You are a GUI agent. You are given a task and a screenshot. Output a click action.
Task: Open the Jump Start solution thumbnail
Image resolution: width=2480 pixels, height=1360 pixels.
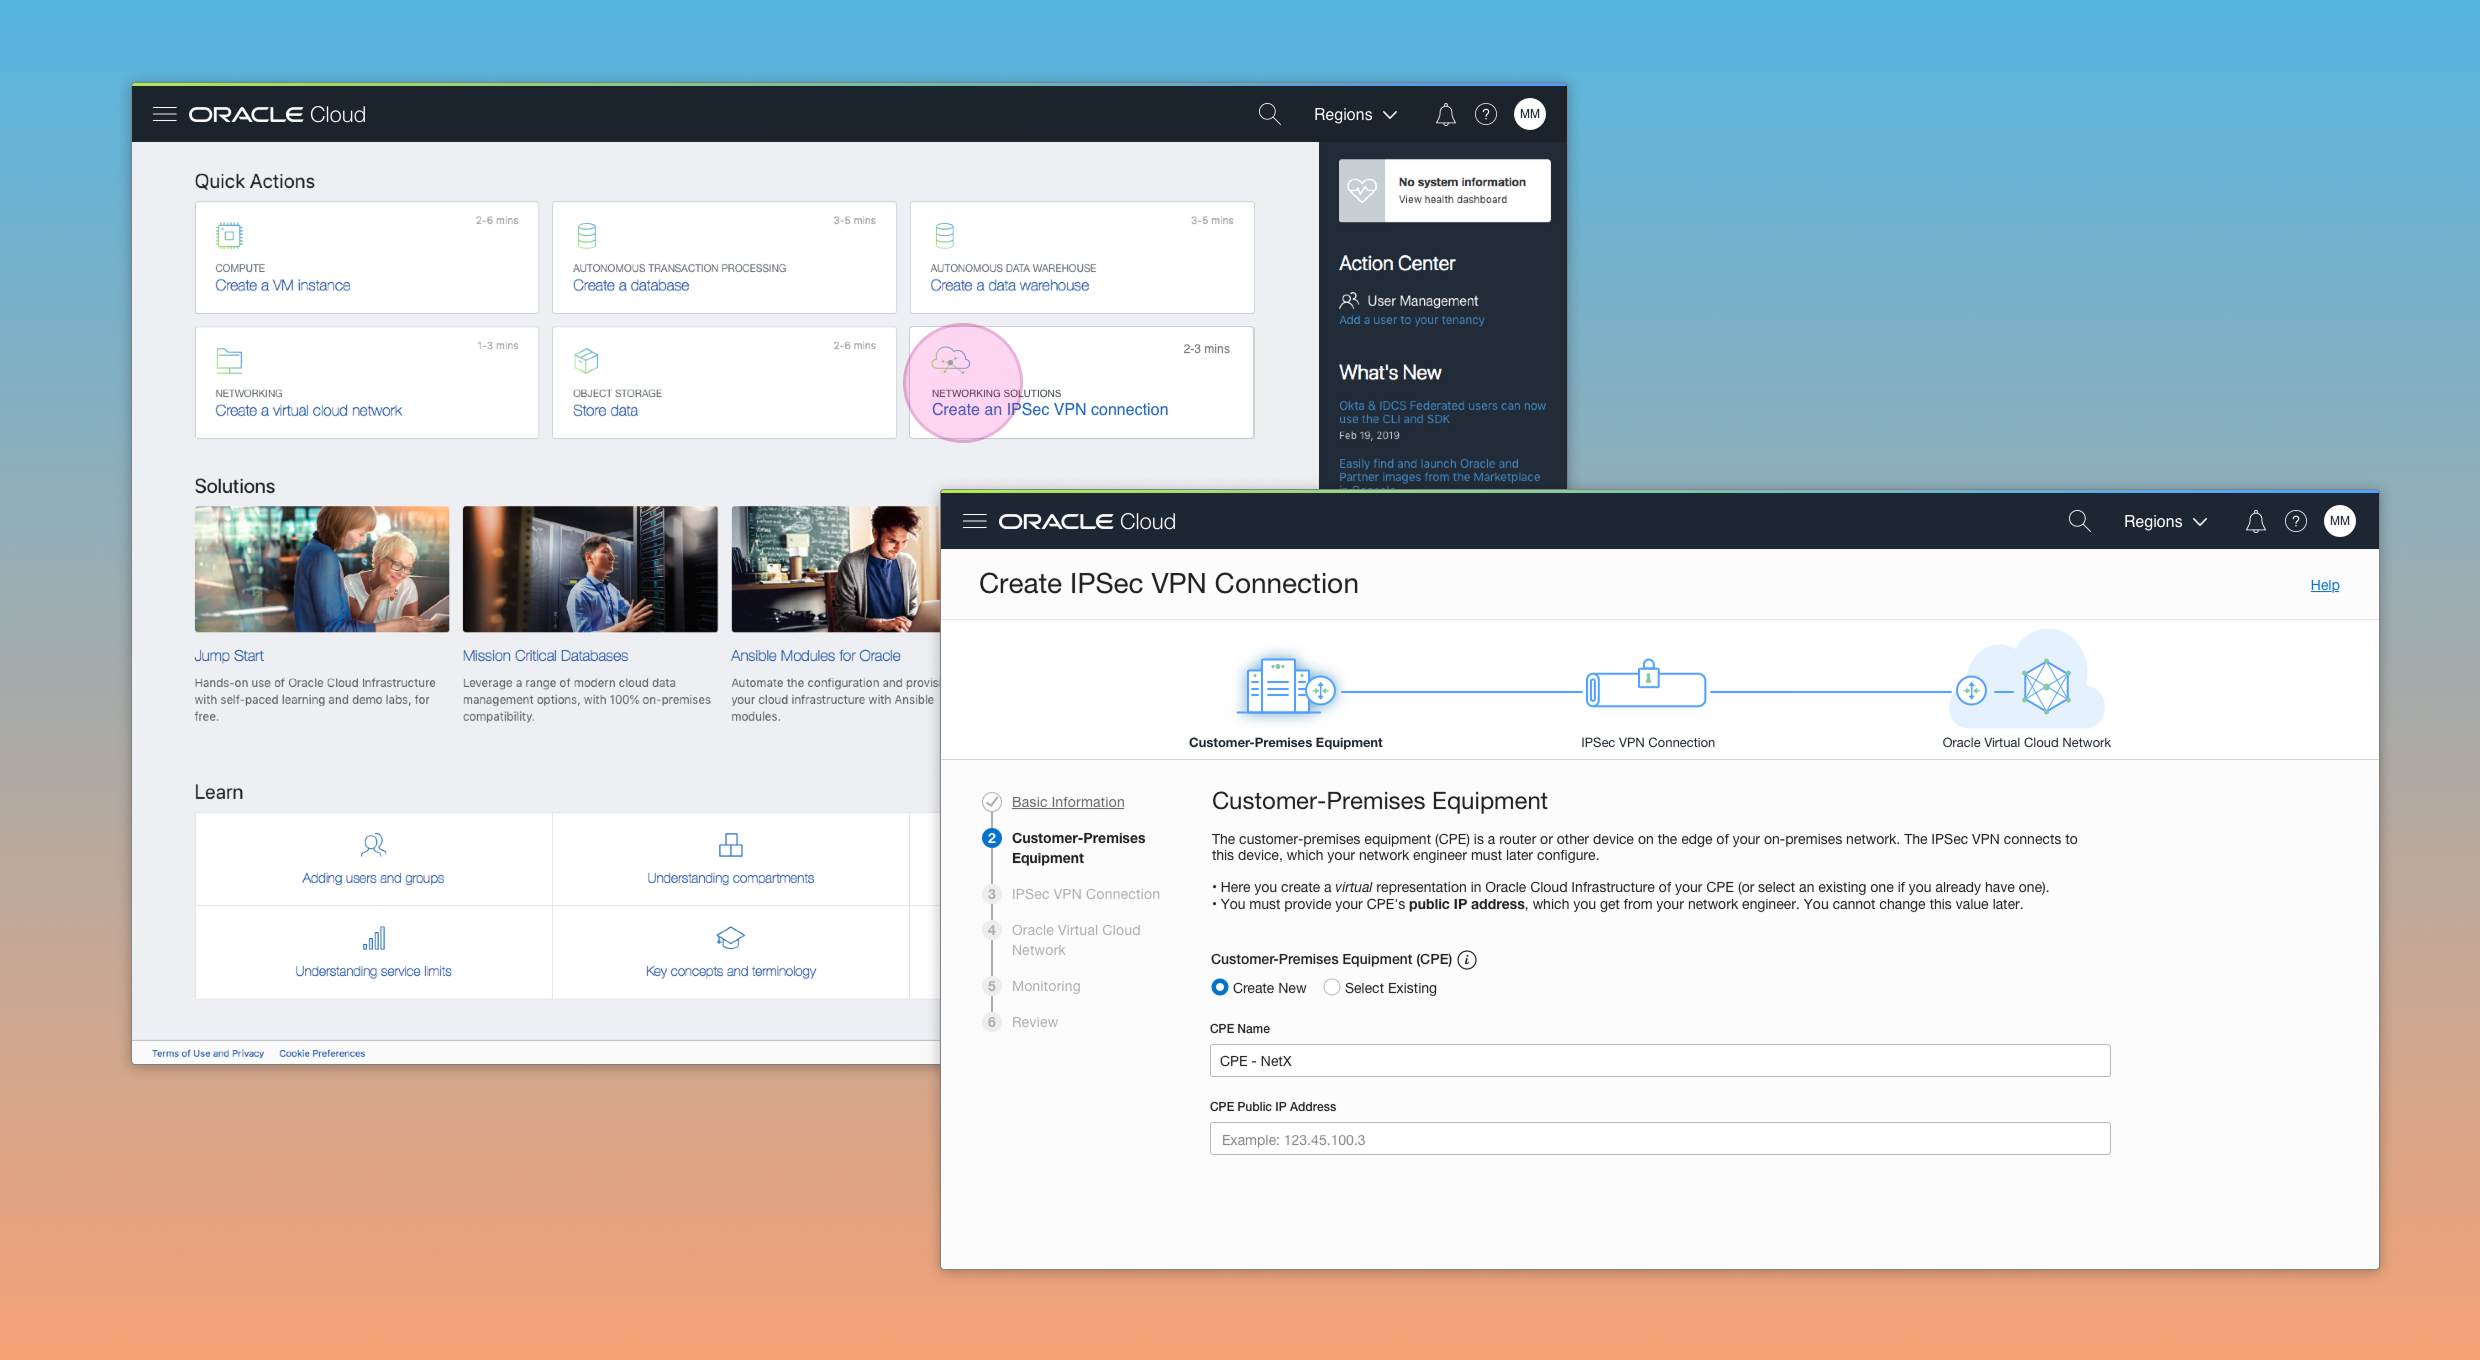tap(321, 569)
